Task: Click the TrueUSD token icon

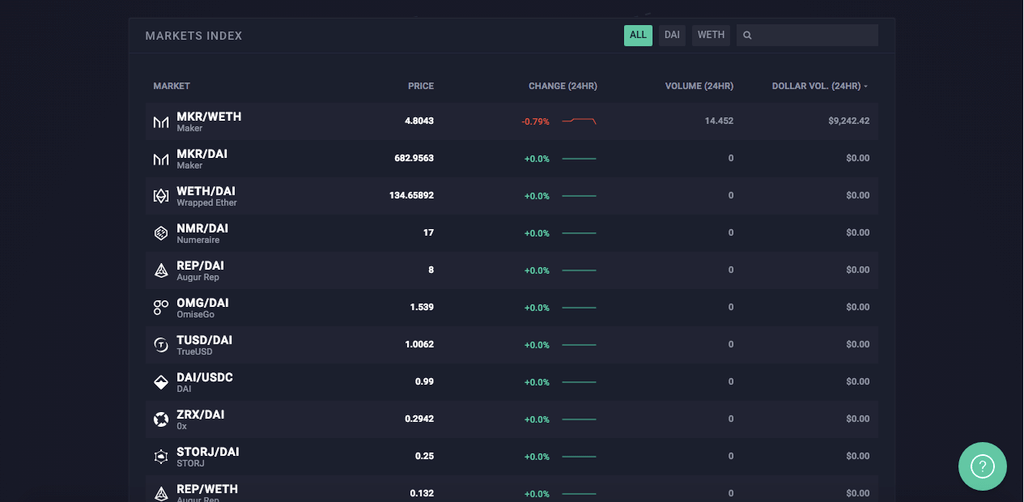Action: (x=161, y=345)
